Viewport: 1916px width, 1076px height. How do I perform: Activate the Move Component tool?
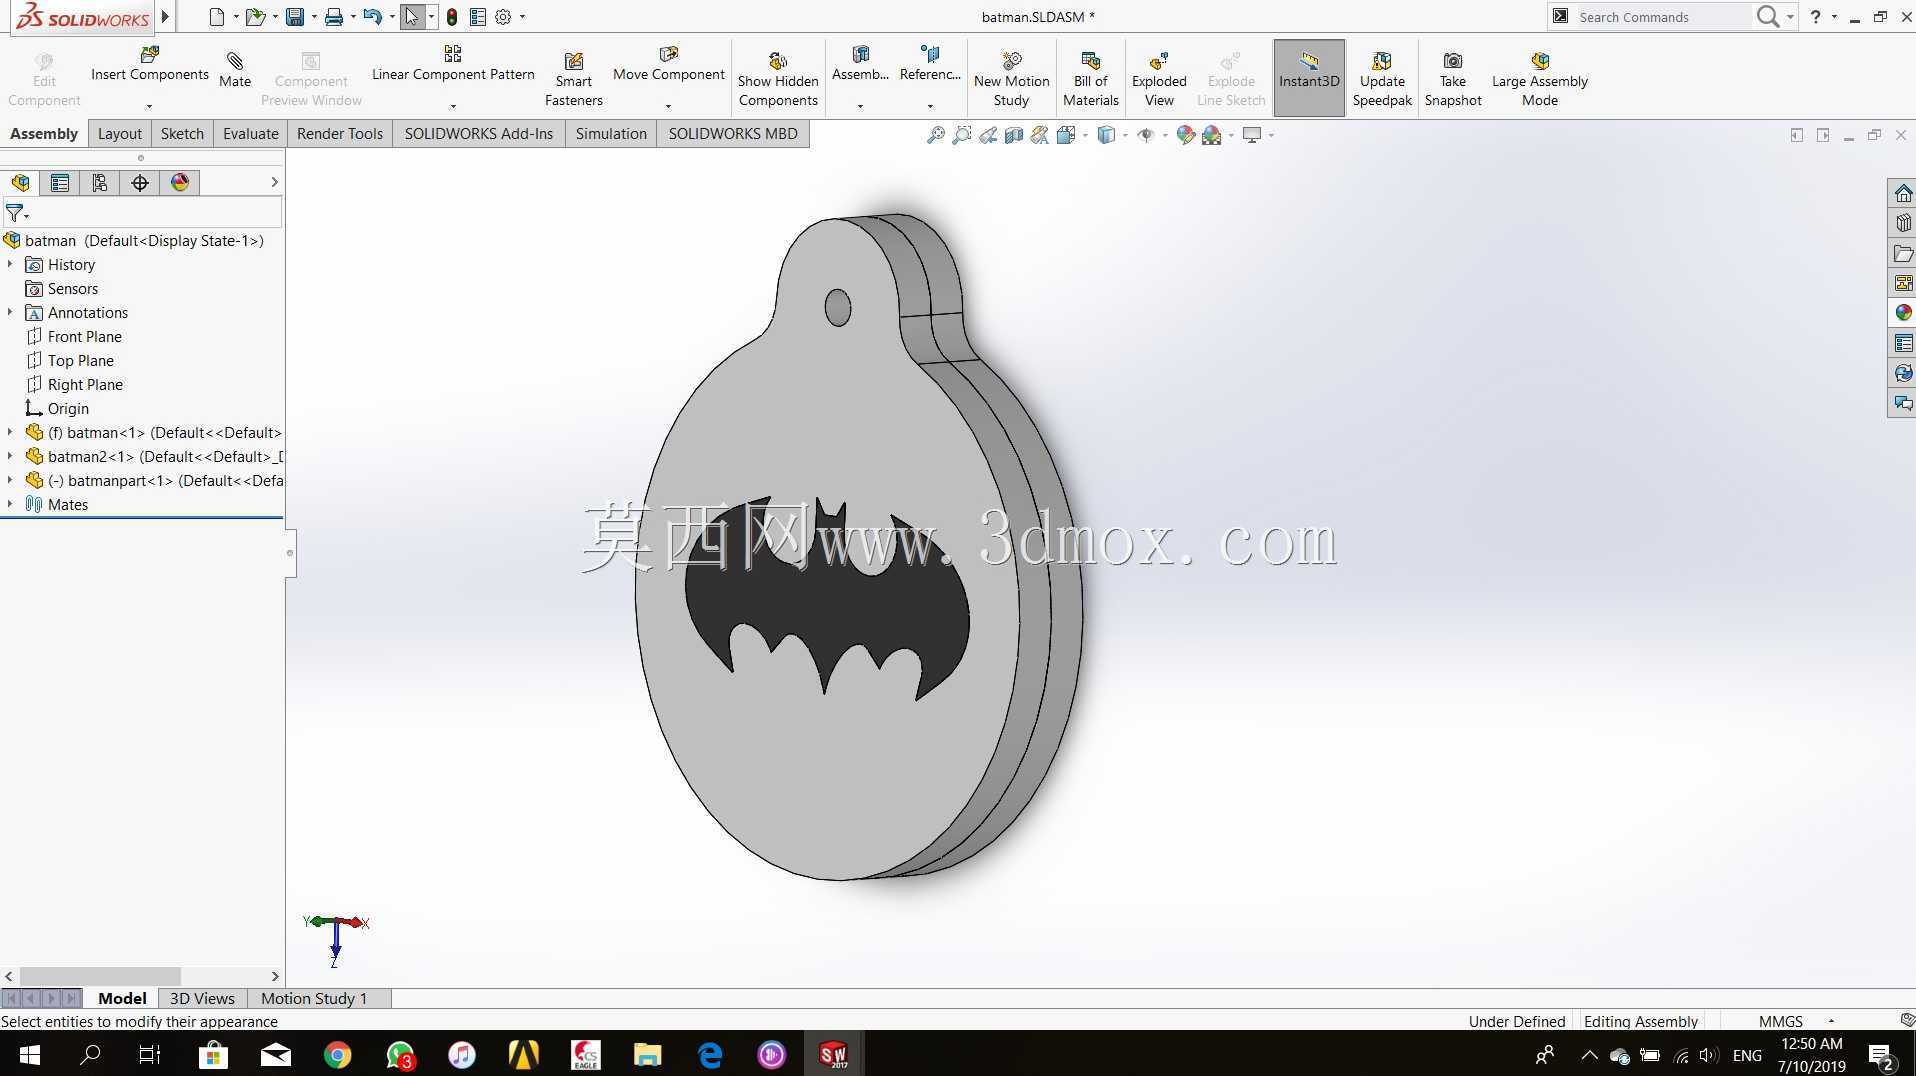[x=668, y=64]
